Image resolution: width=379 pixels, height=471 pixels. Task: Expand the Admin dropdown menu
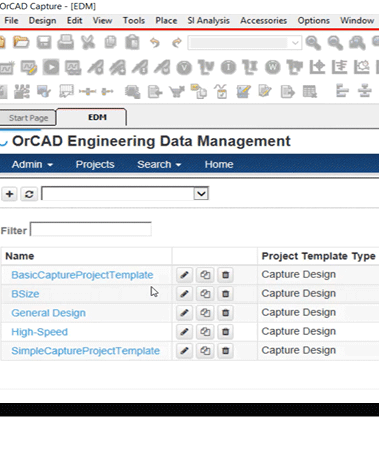tap(32, 164)
